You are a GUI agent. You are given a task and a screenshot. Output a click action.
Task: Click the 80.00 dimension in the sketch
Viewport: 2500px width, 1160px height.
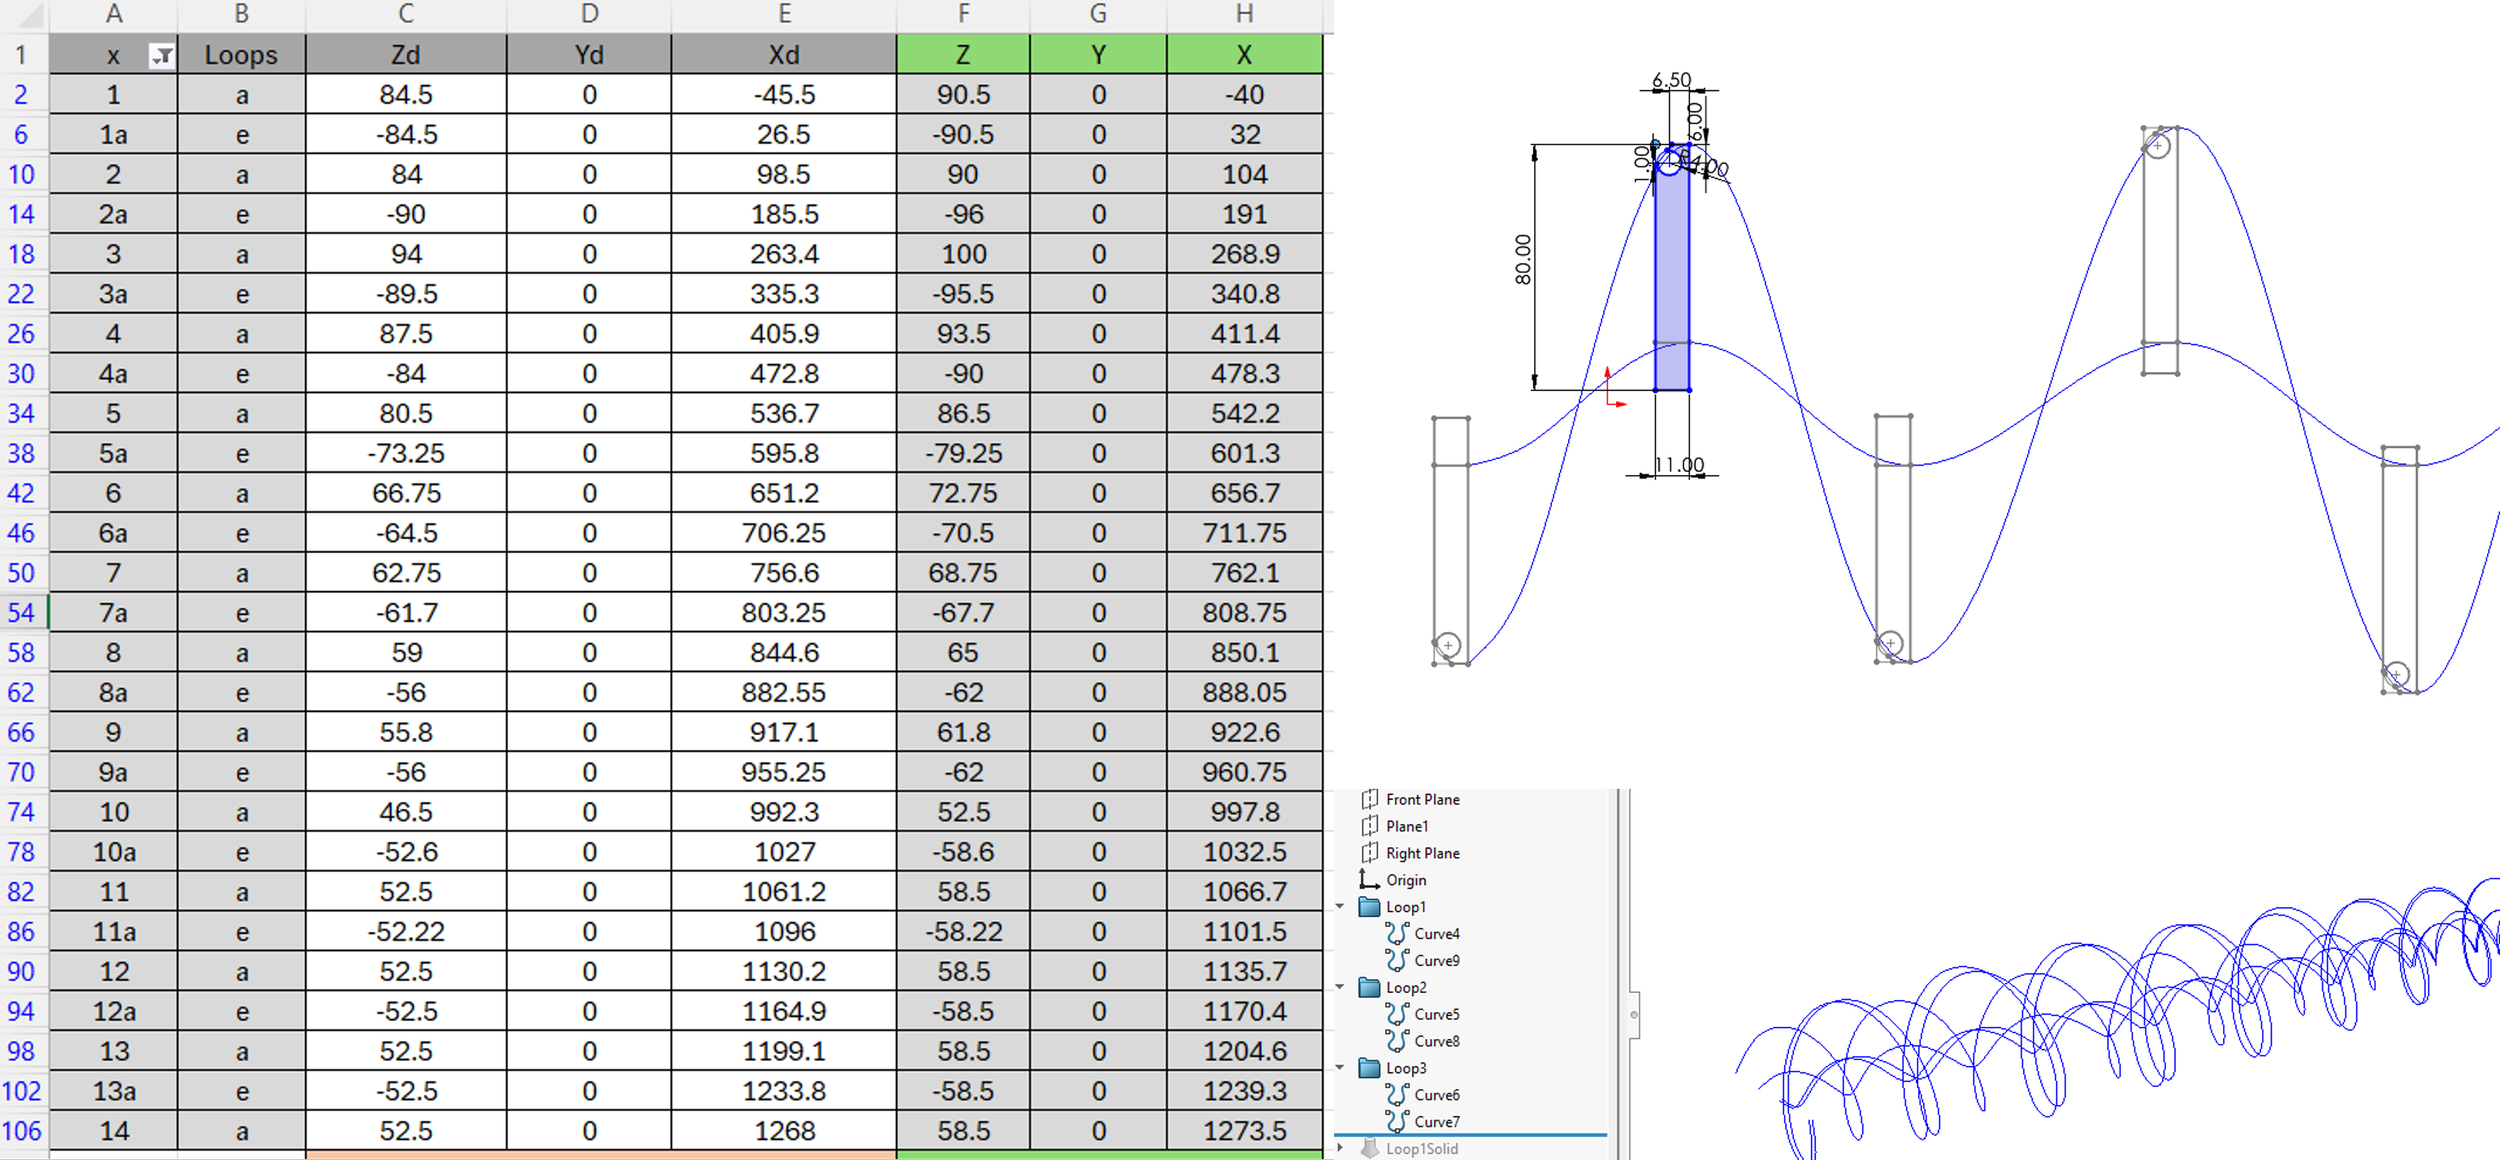[x=1523, y=260]
